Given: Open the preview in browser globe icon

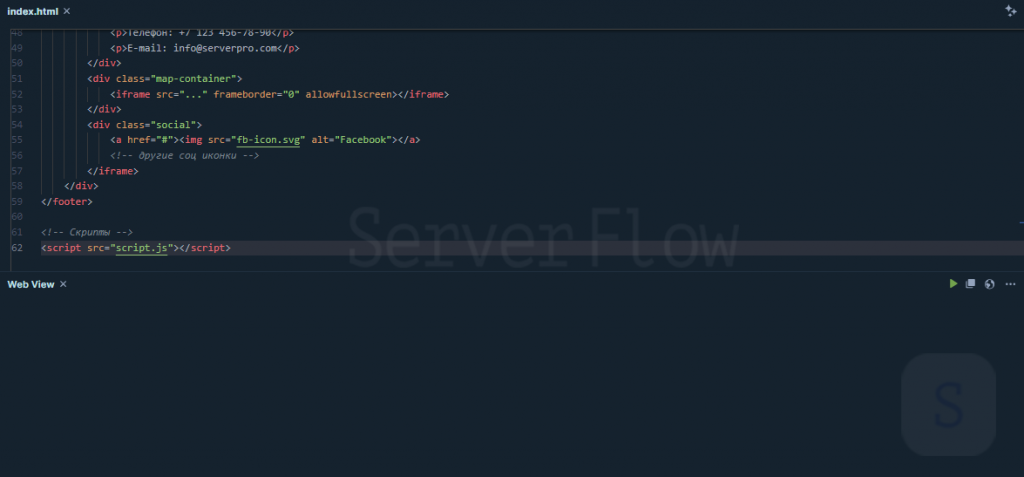Looking at the screenshot, I should tap(989, 284).
